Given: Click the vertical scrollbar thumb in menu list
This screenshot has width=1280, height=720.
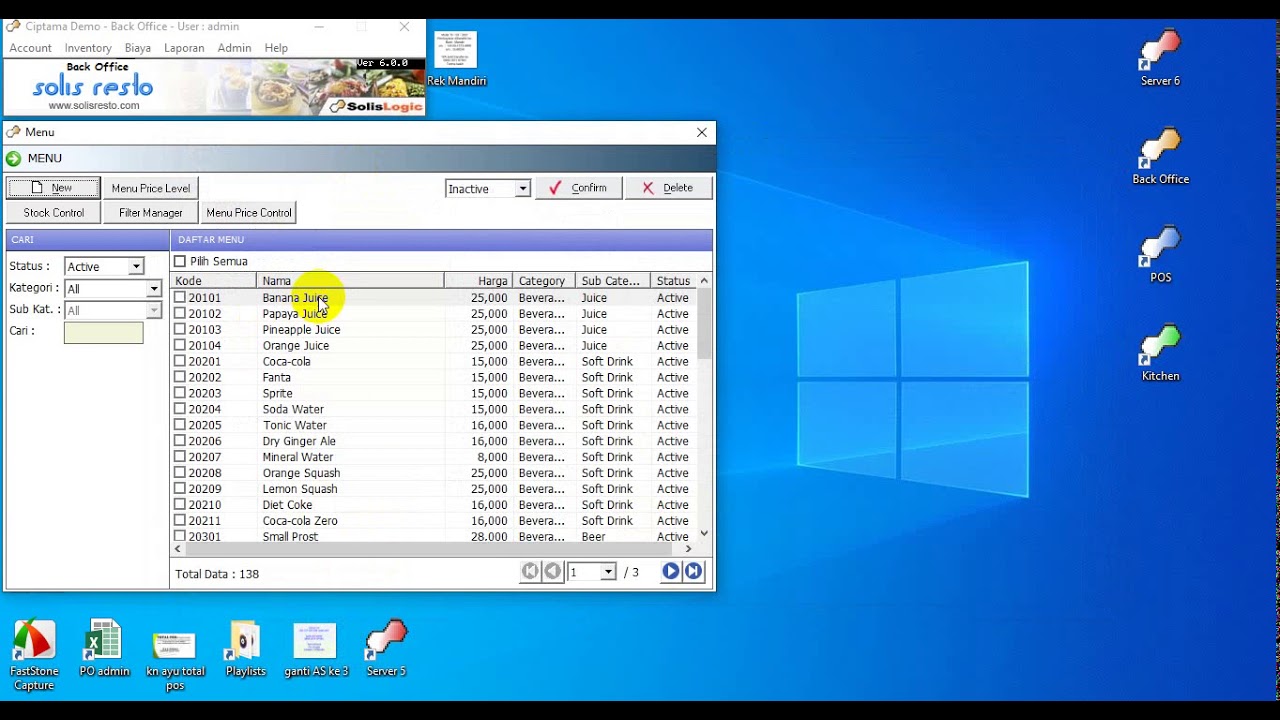Looking at the screenshot, I should [x=704, y=323].
